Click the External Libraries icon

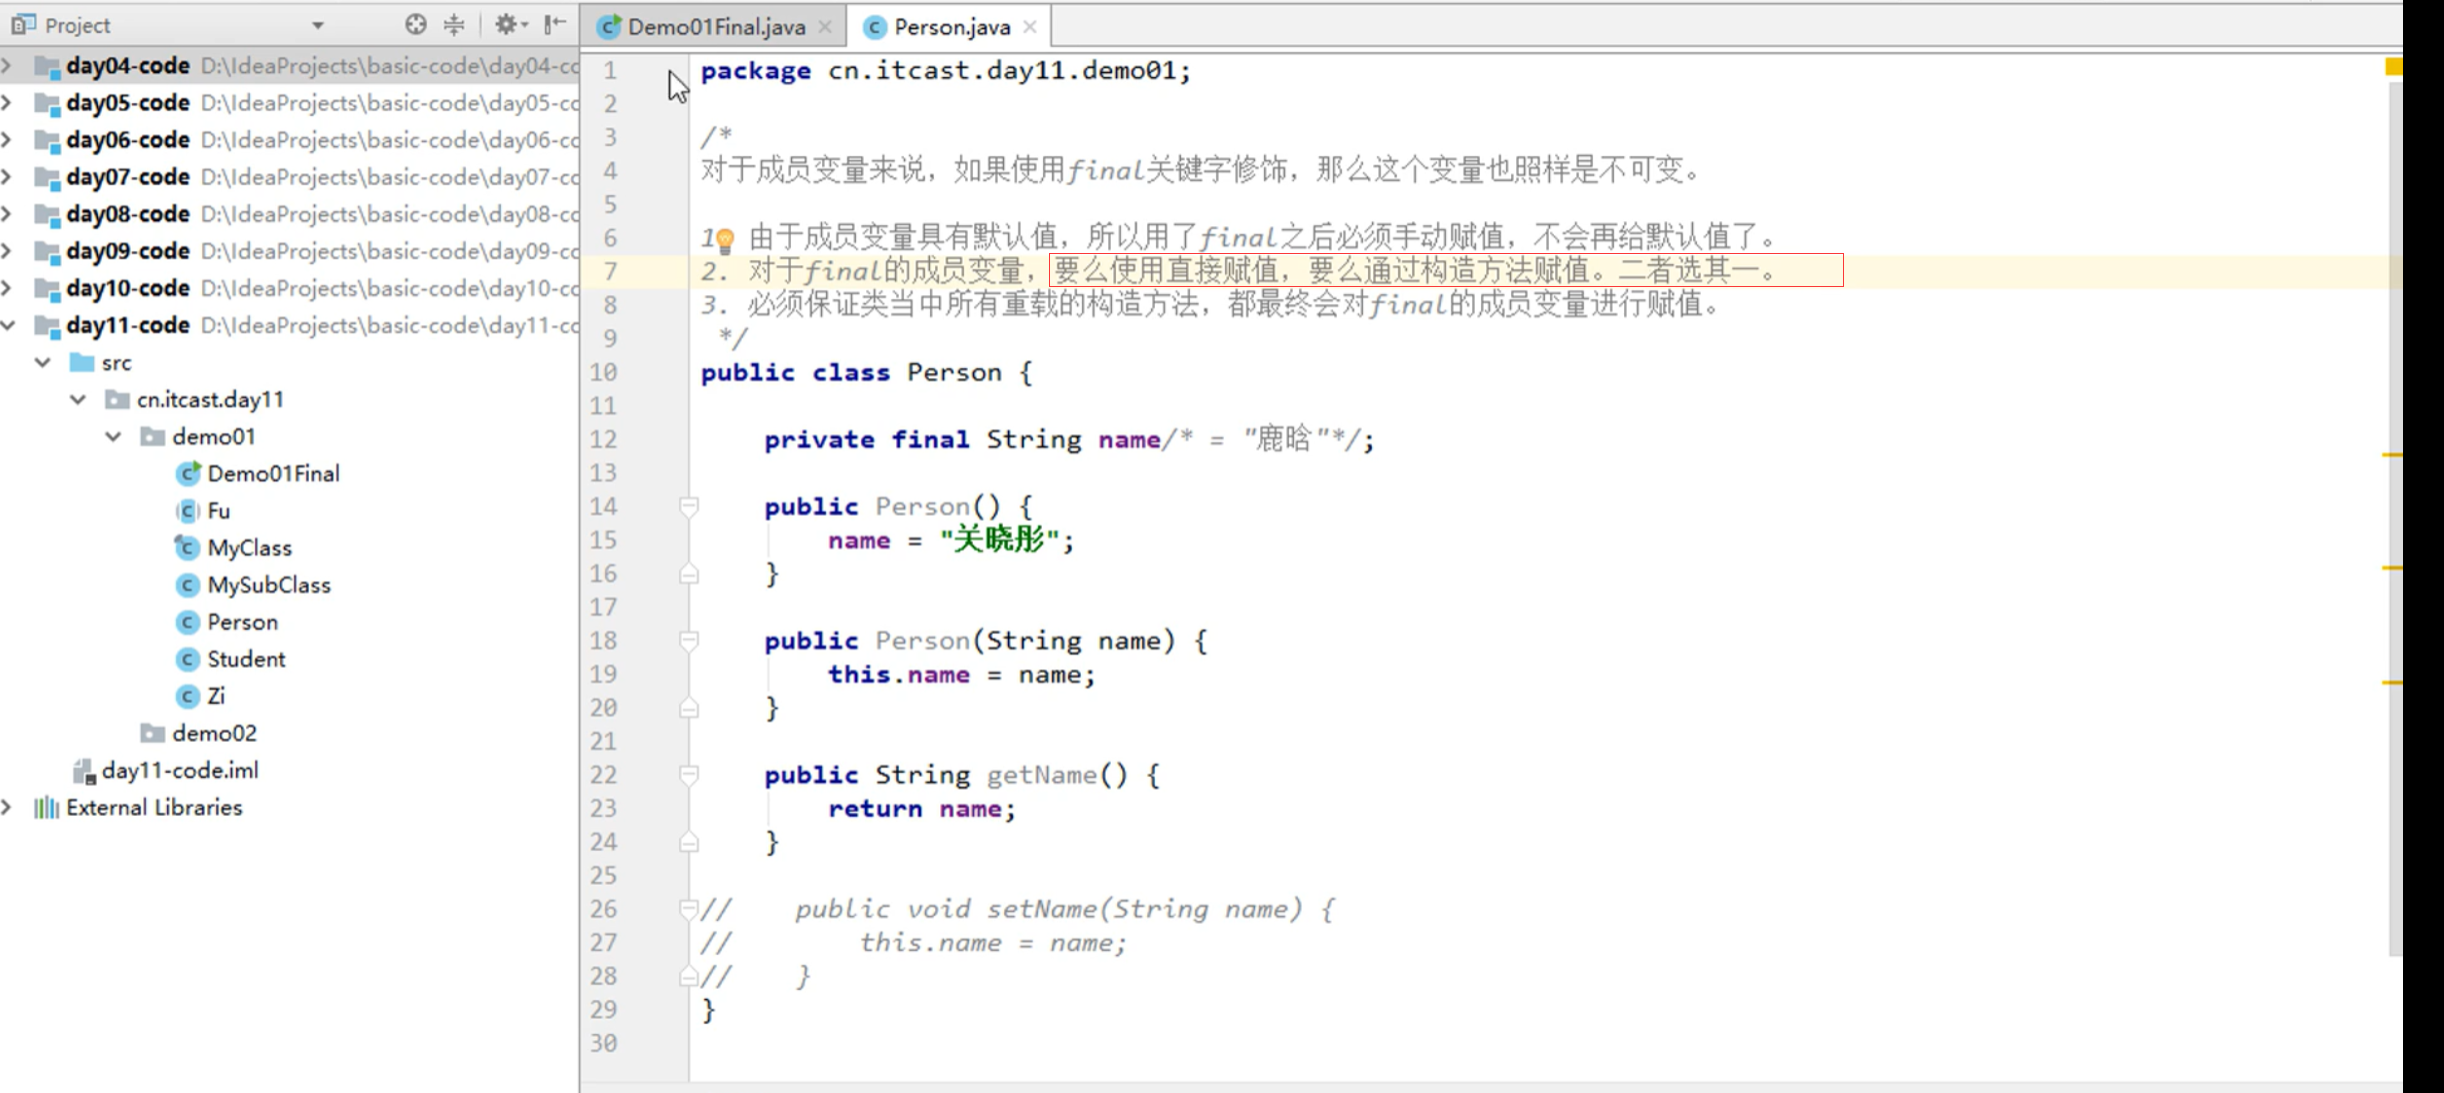pos(46,807)
